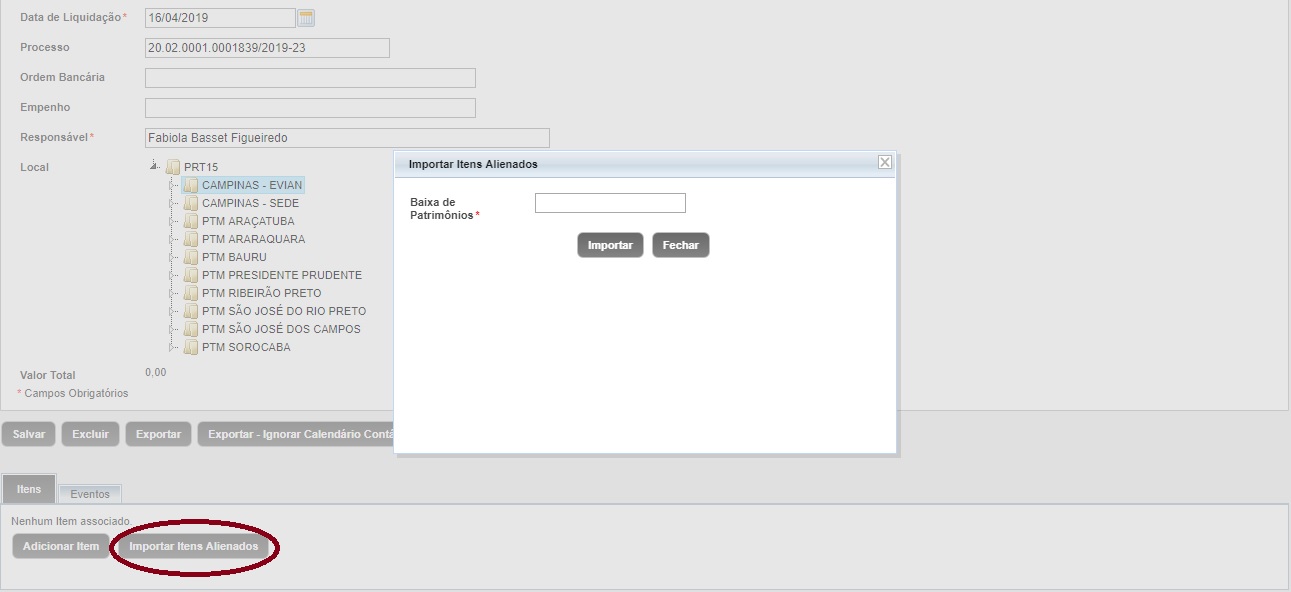Click the Importar Itens Alienados button

point(194,546)
